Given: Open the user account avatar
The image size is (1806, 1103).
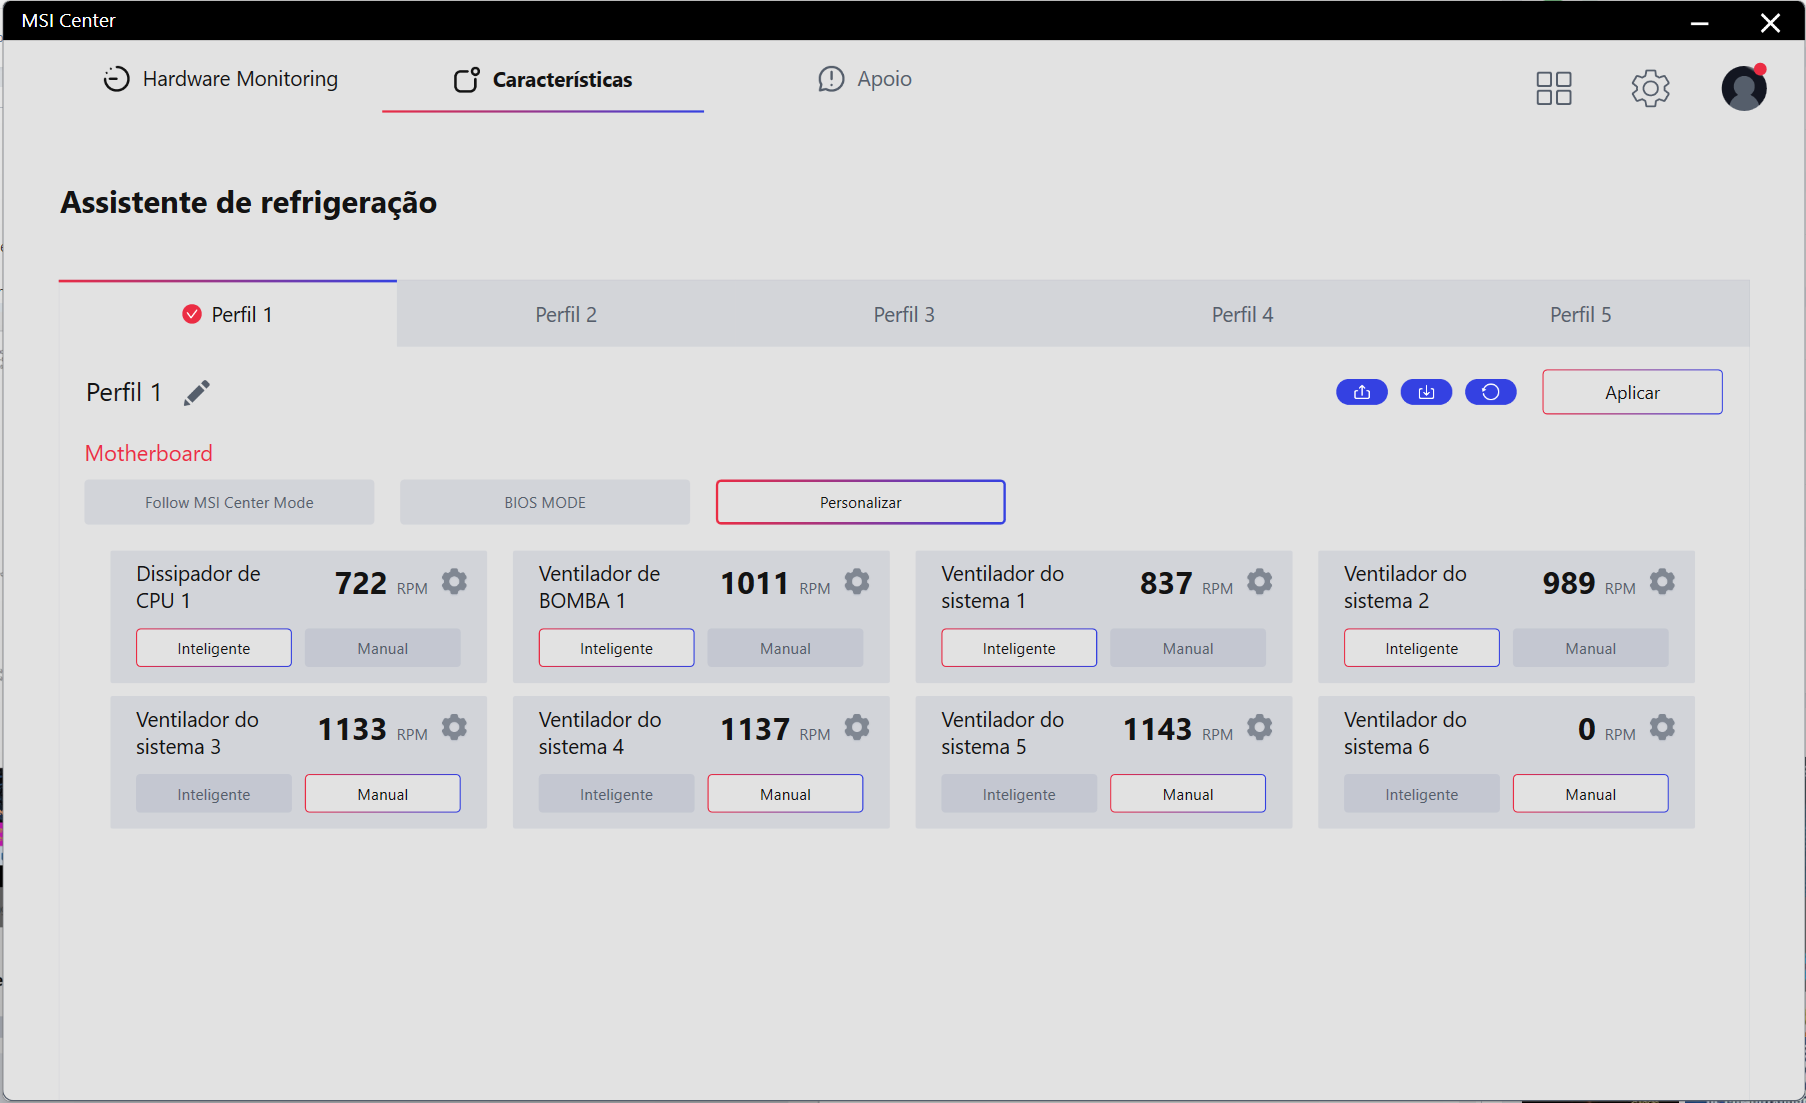Looking at the screenshot, I should tap(1744, 88).
